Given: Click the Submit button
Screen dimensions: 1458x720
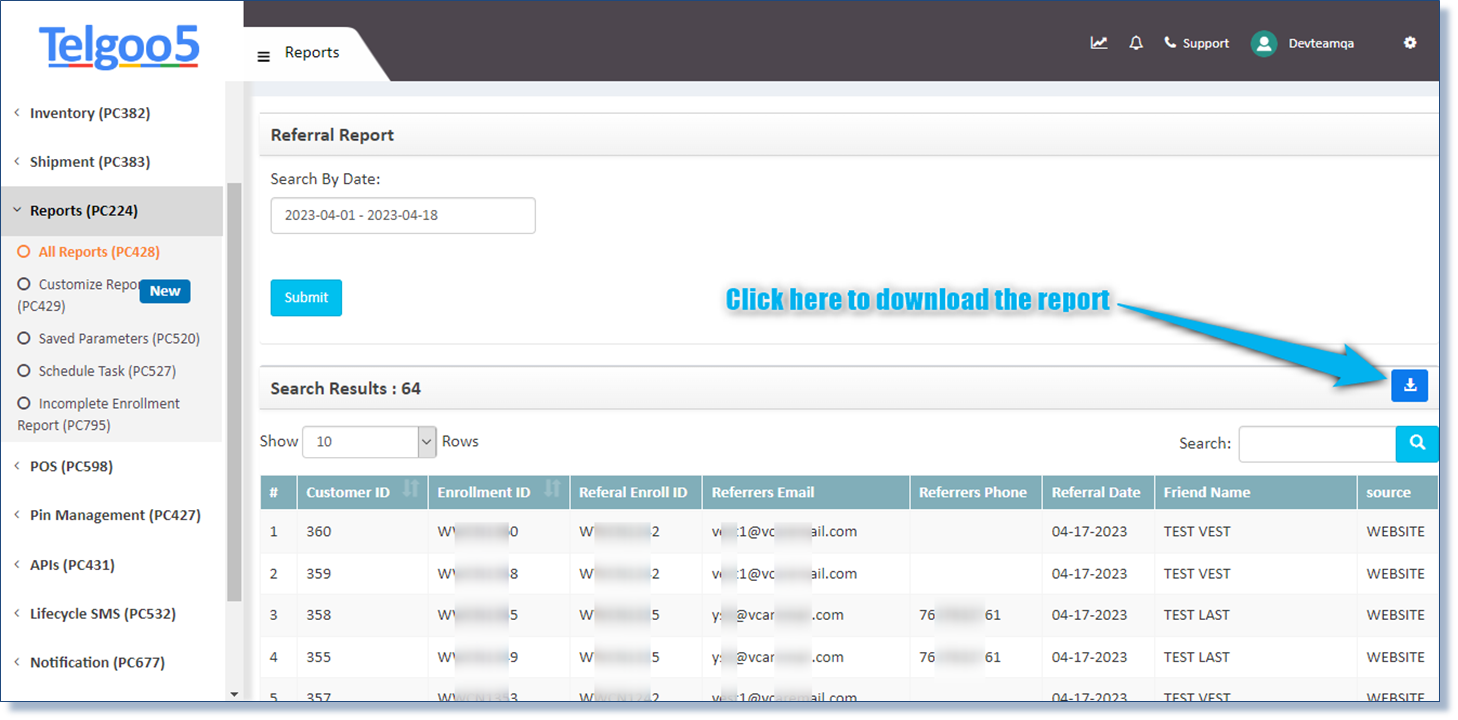Looking at the screenshot, I should tap(306, 297).
